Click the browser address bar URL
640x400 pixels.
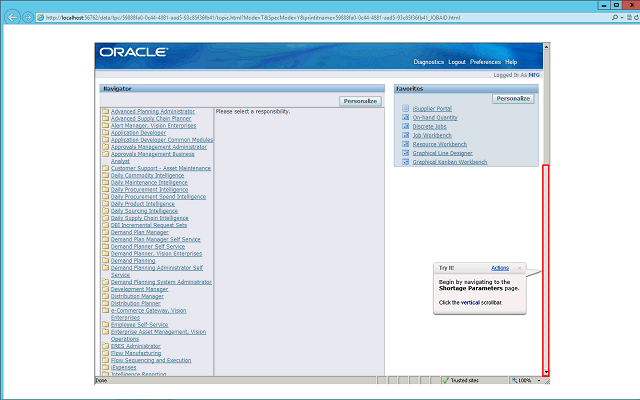click(250, 18)
